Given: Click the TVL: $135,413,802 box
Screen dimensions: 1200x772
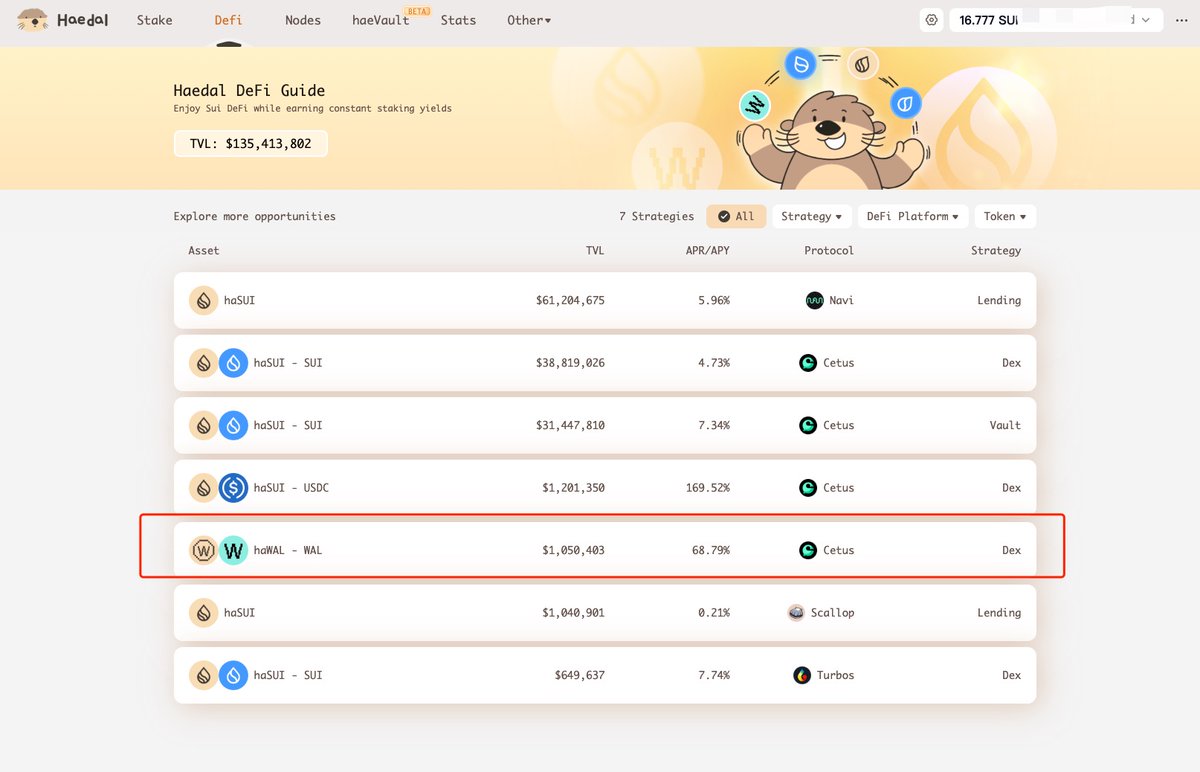Looking at the screenshot, I should tap(250, 144).
